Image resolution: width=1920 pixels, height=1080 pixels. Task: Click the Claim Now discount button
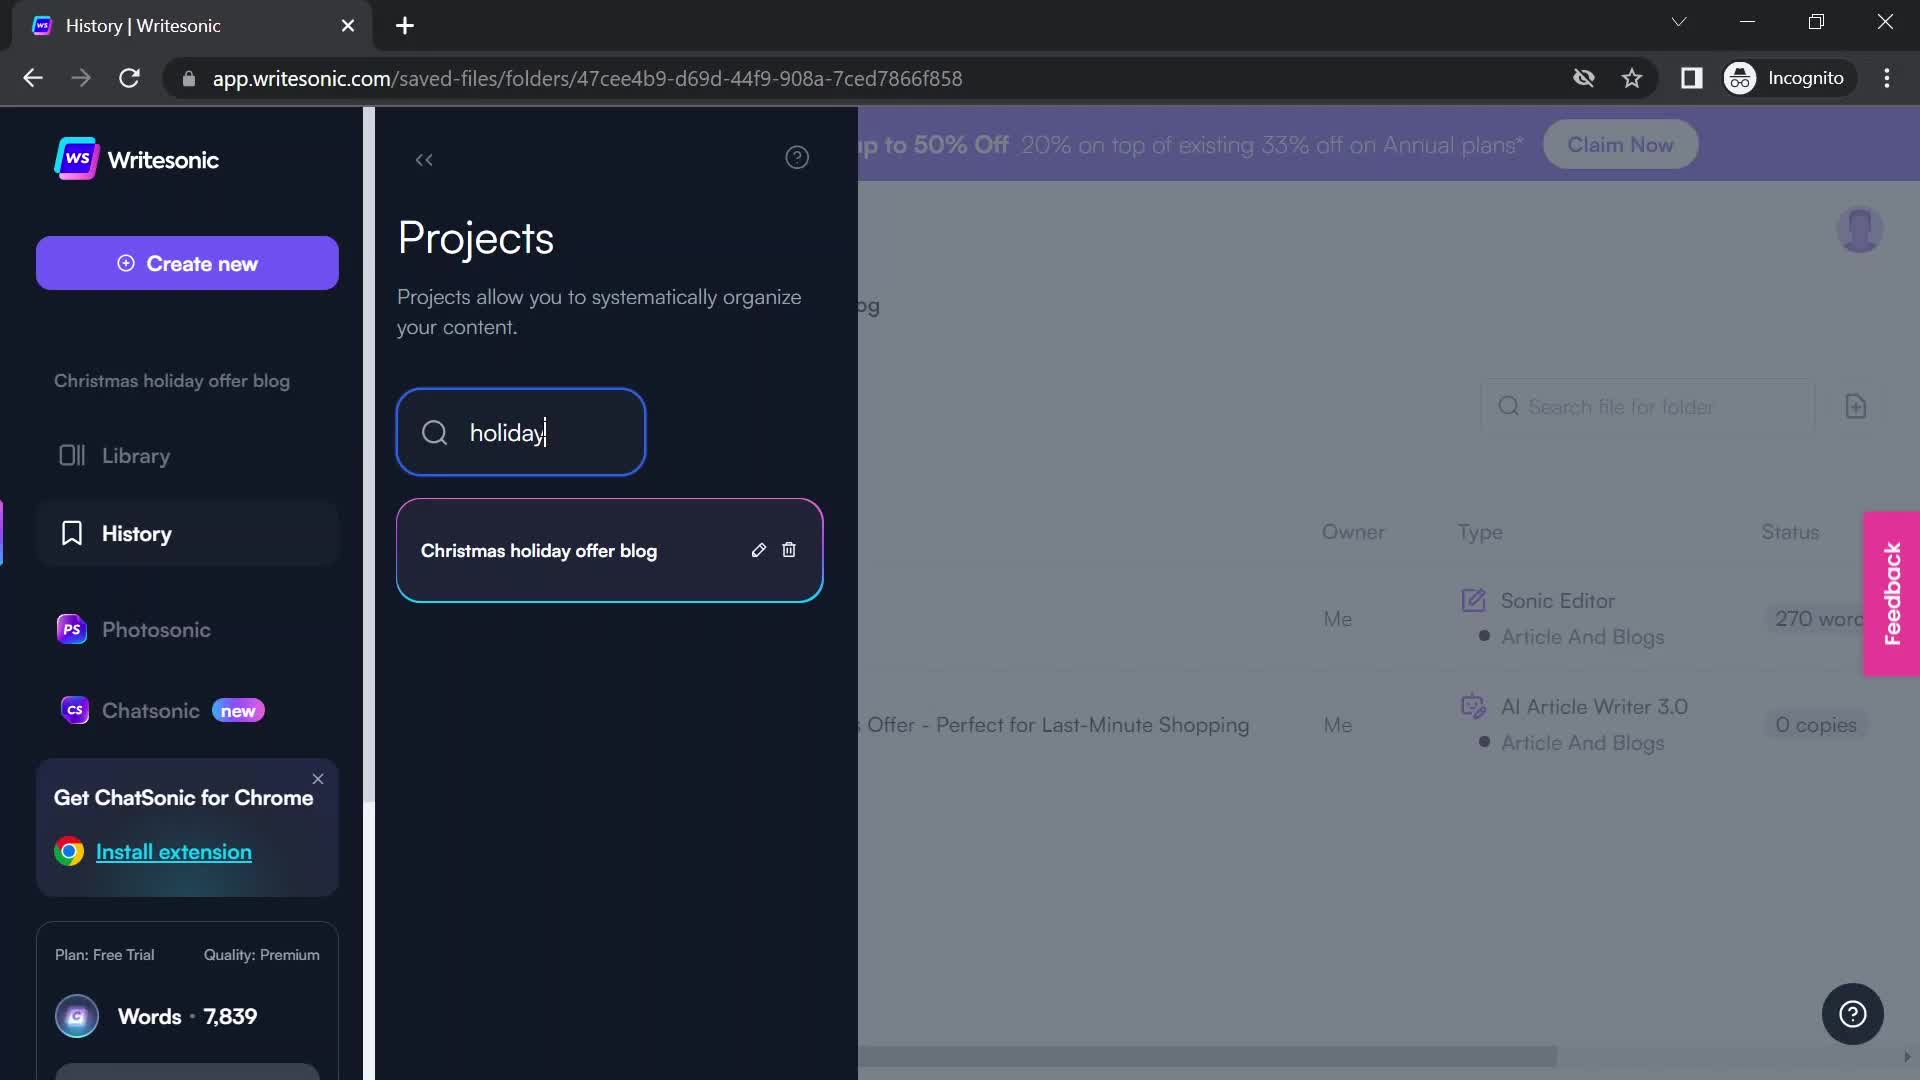1619,144
